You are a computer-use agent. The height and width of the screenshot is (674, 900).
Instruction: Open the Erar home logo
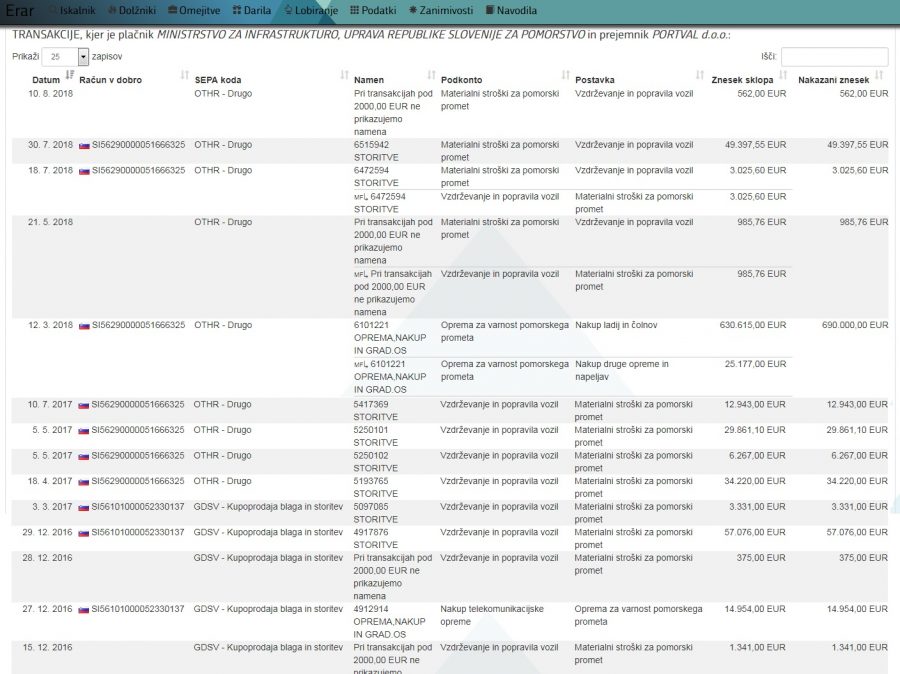pyautogui.click(x=20, y=10)
